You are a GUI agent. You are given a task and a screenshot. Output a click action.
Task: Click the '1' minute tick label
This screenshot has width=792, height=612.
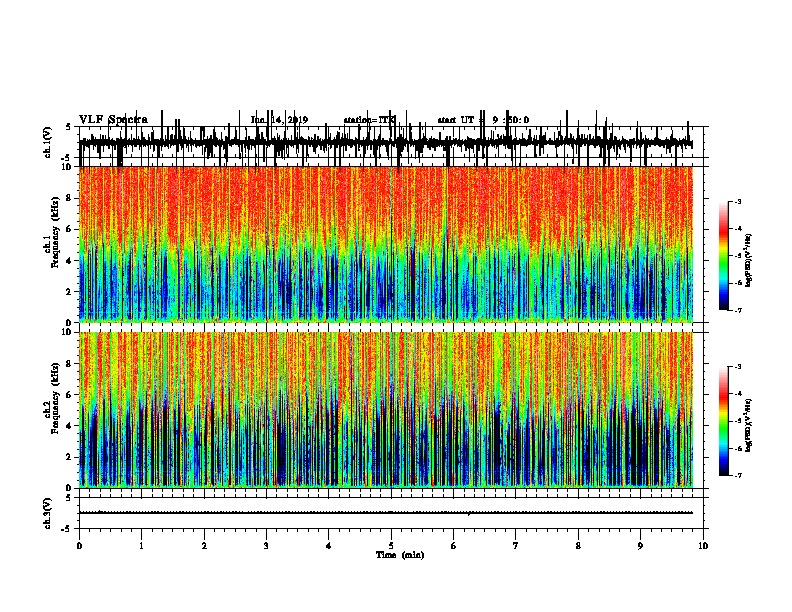tap(141, 546)
